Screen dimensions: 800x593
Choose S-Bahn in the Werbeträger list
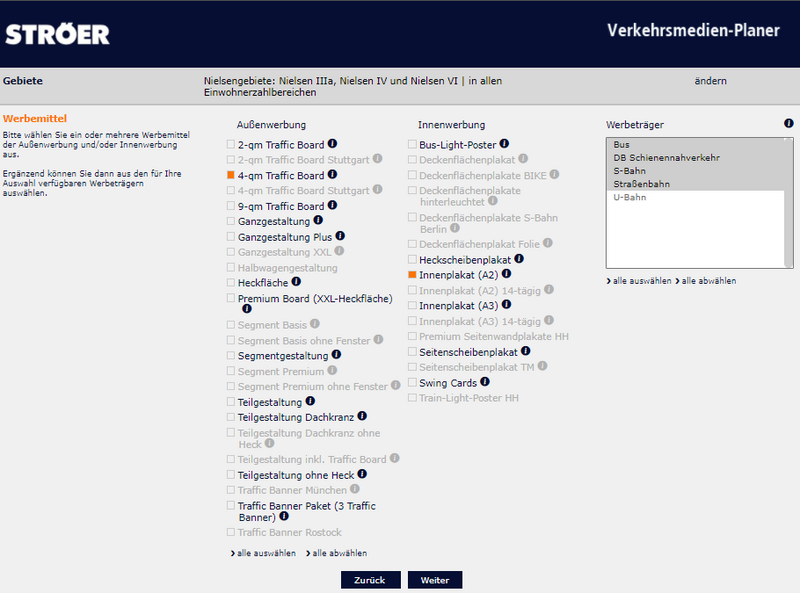695,171
